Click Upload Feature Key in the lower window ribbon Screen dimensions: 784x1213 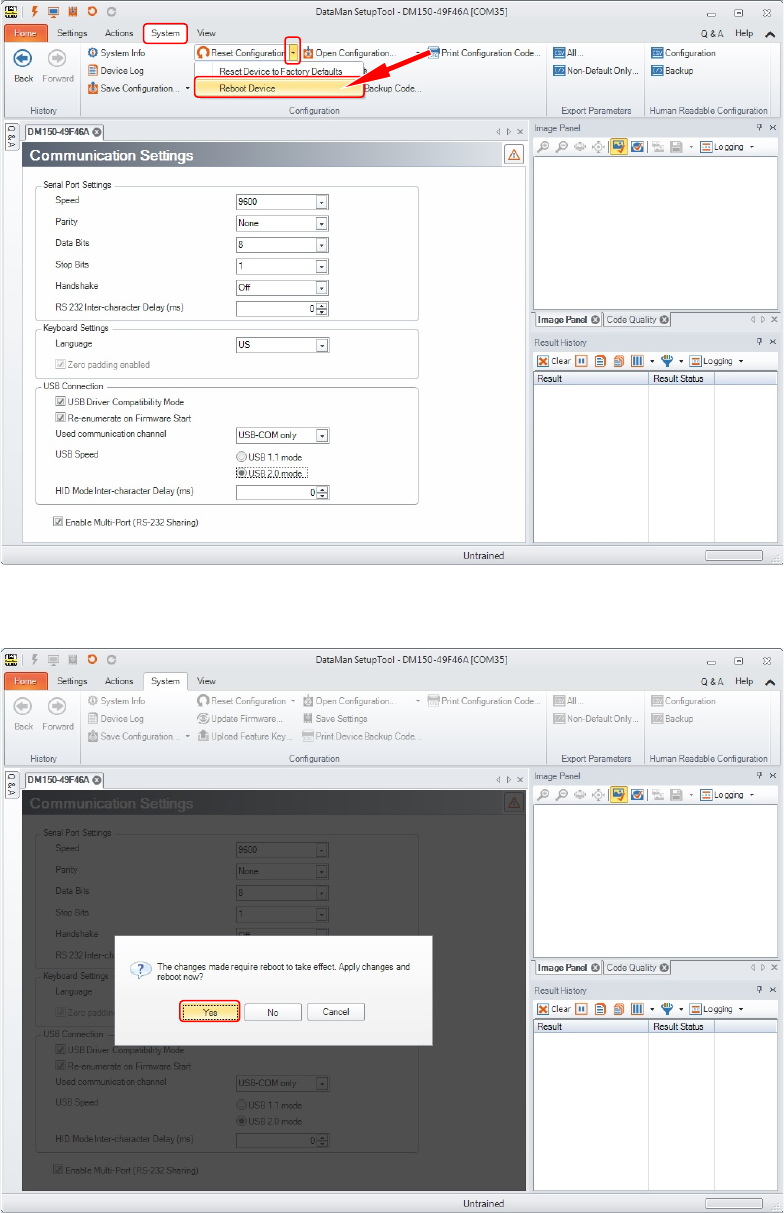tap(243, 737)
